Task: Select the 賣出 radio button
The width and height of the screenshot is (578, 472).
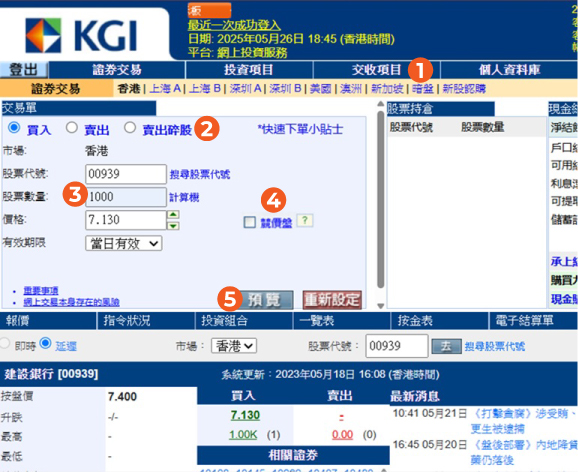Action: pyautogui.click(x=72, y=128)
